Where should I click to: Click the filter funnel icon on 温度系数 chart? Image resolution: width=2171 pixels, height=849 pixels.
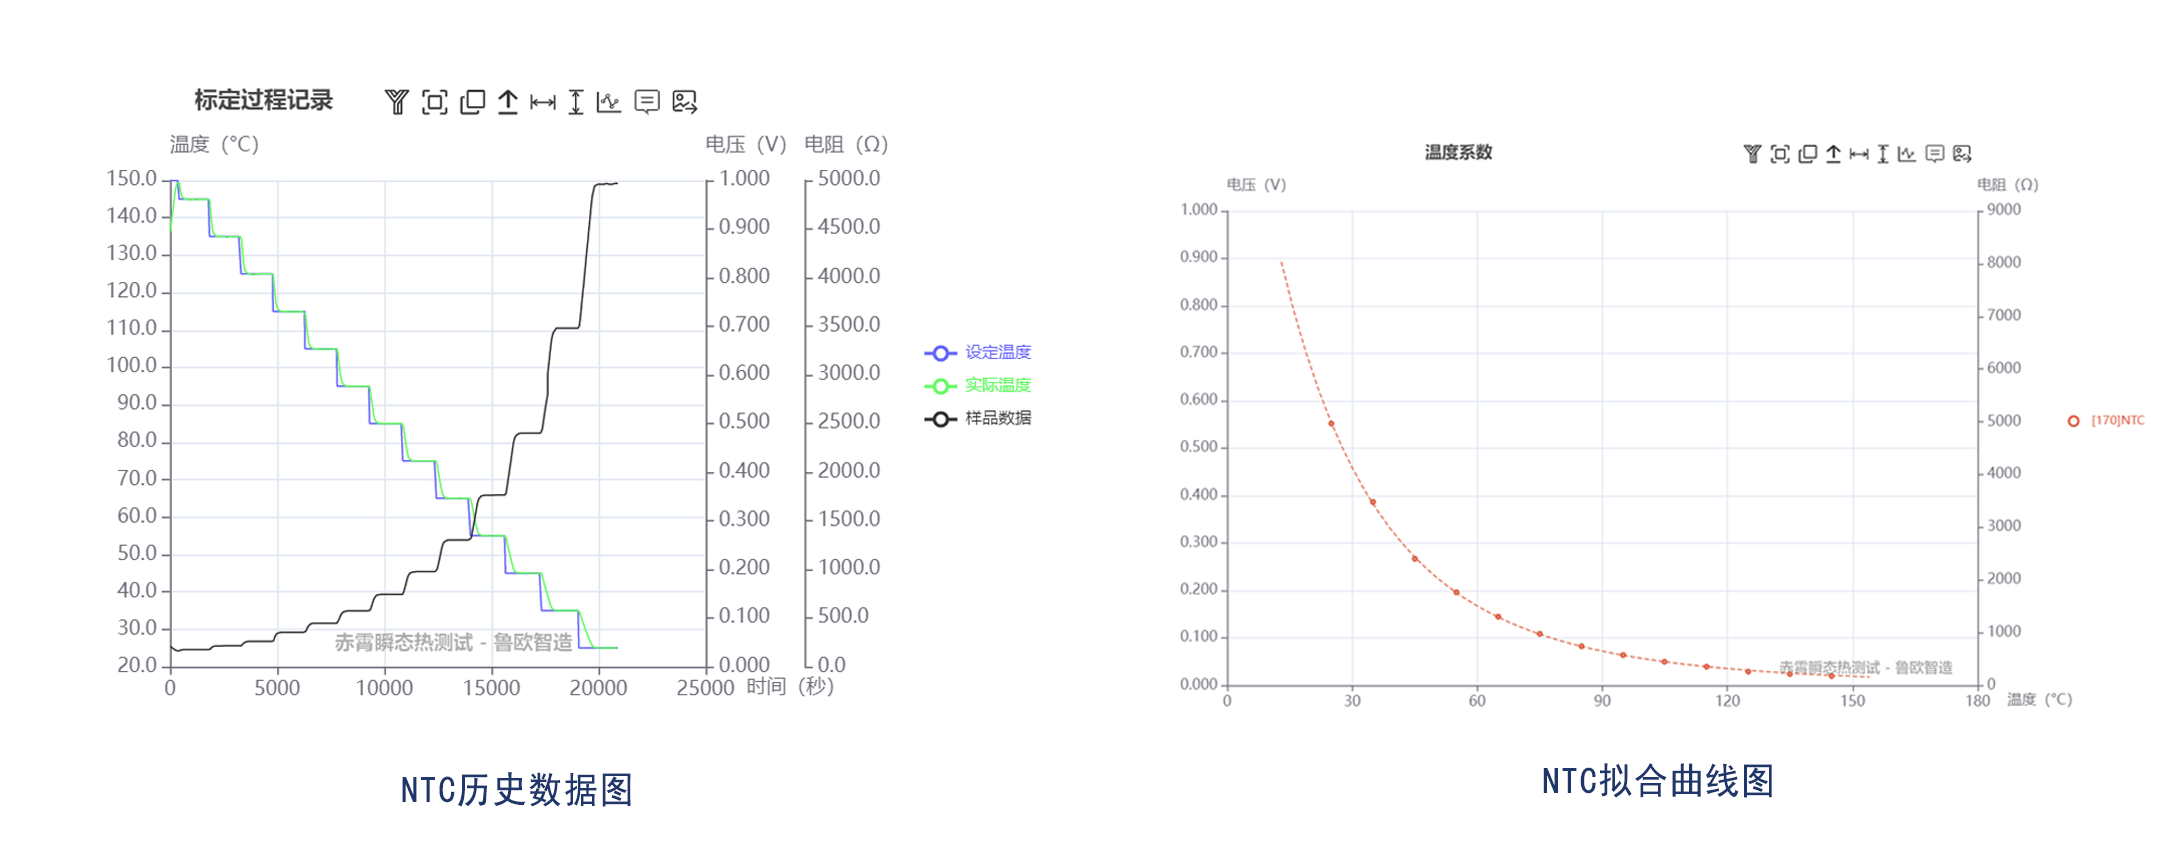coord(1752,154)
